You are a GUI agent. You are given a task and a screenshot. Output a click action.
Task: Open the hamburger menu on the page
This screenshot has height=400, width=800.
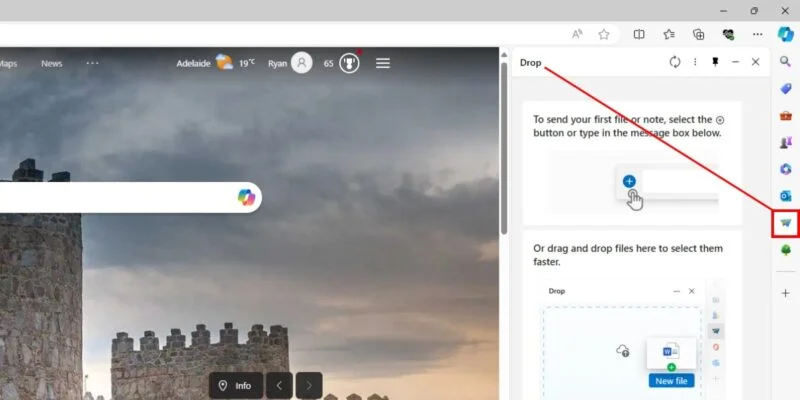pos(383,63)
